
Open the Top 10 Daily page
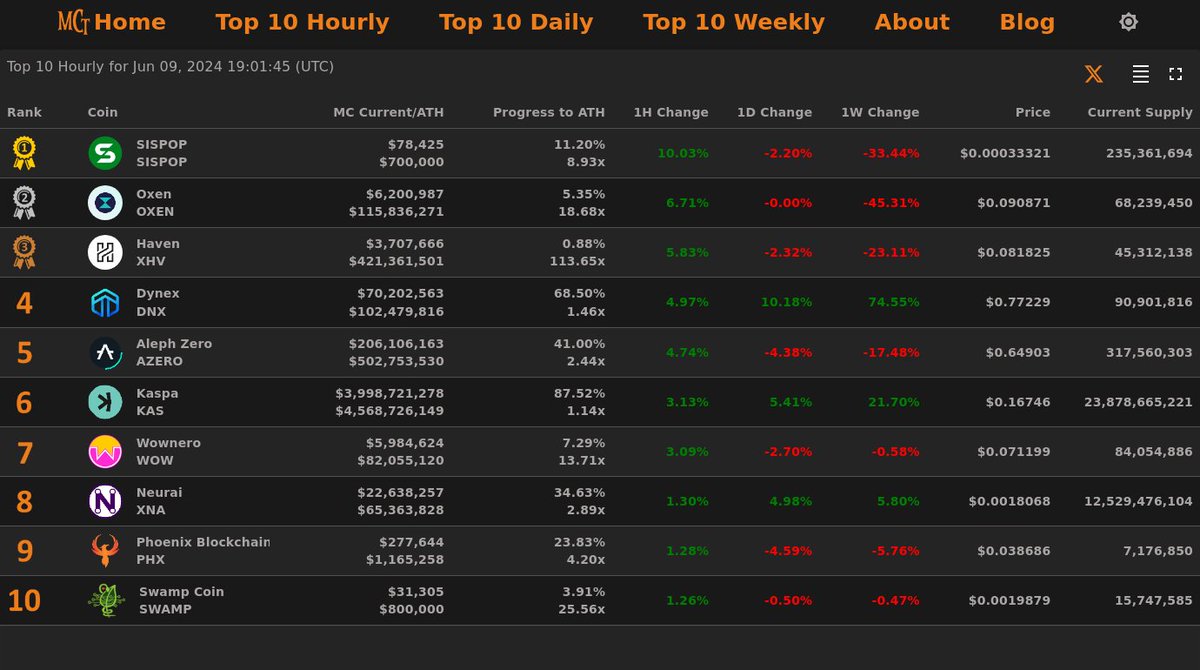[516, 22]
